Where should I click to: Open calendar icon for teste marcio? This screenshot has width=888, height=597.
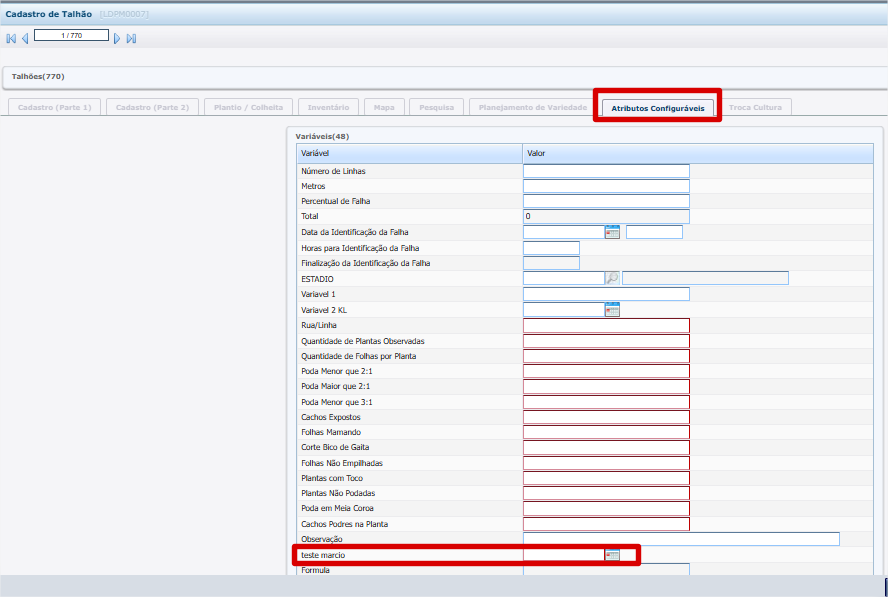(612, 555)
